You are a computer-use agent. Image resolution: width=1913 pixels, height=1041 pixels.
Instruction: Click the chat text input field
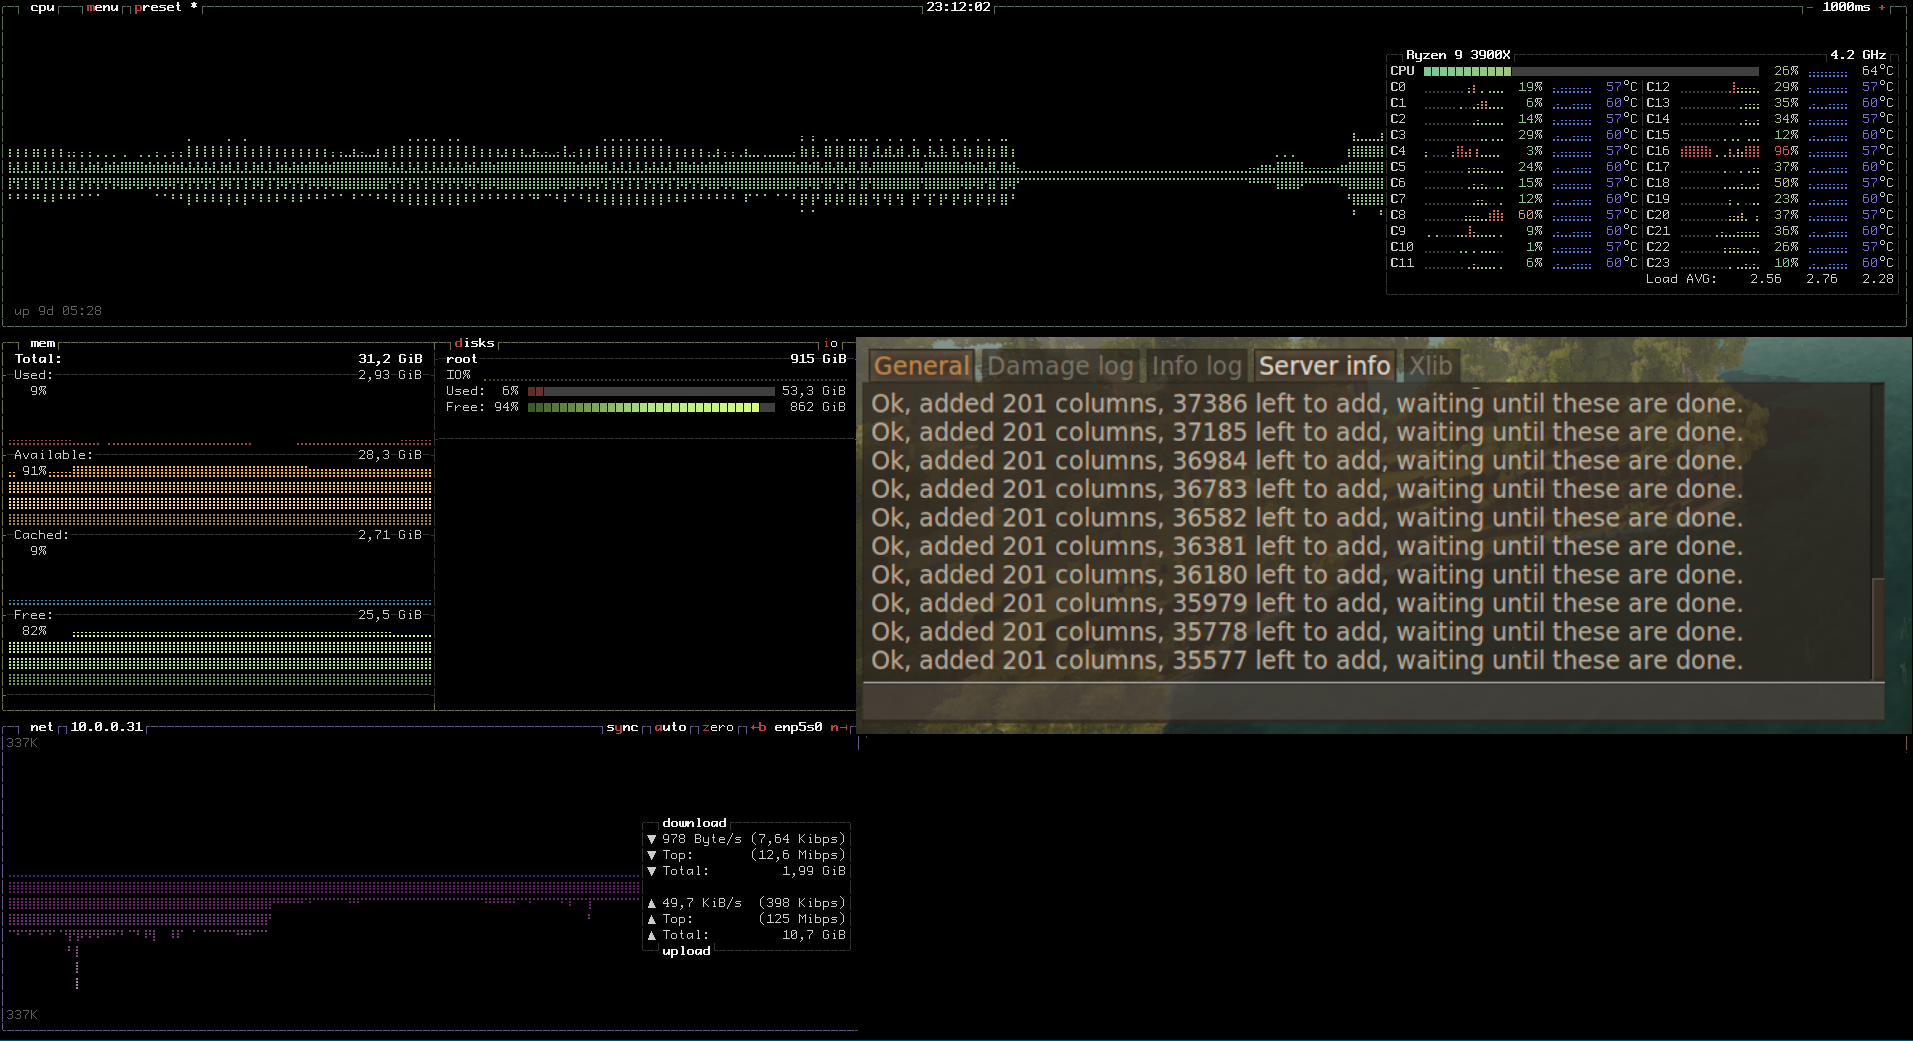[1372, 702]
